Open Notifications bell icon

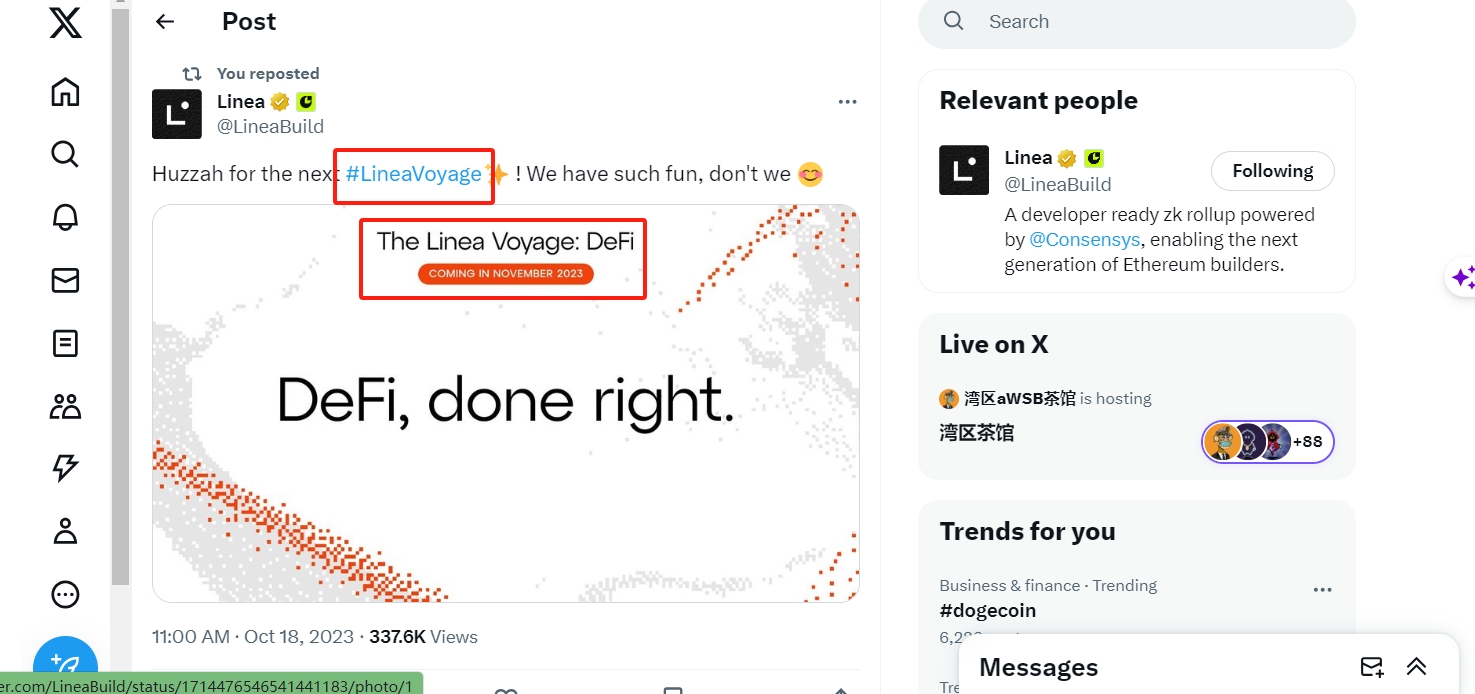65,218
